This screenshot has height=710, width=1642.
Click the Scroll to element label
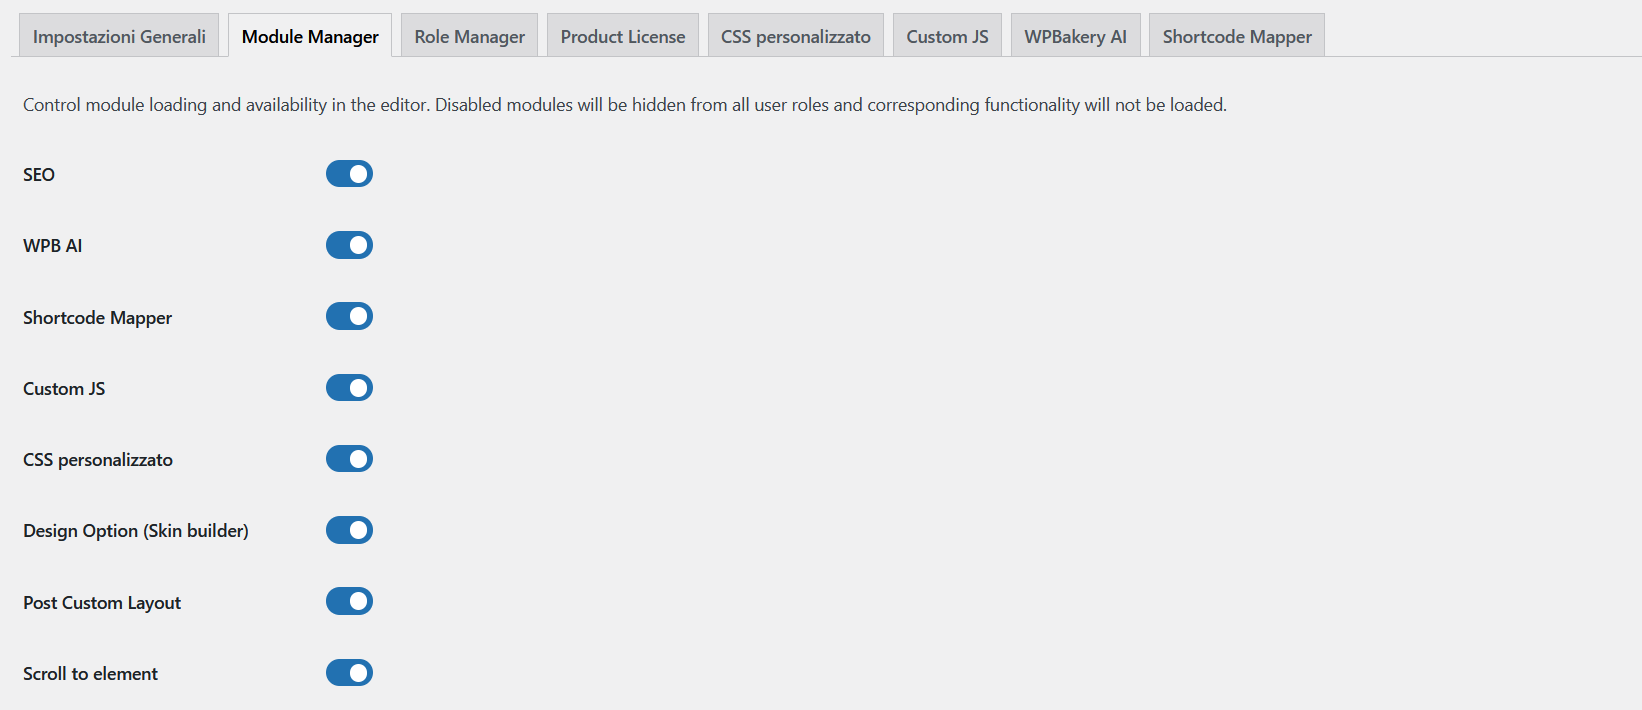coord(90,674)
